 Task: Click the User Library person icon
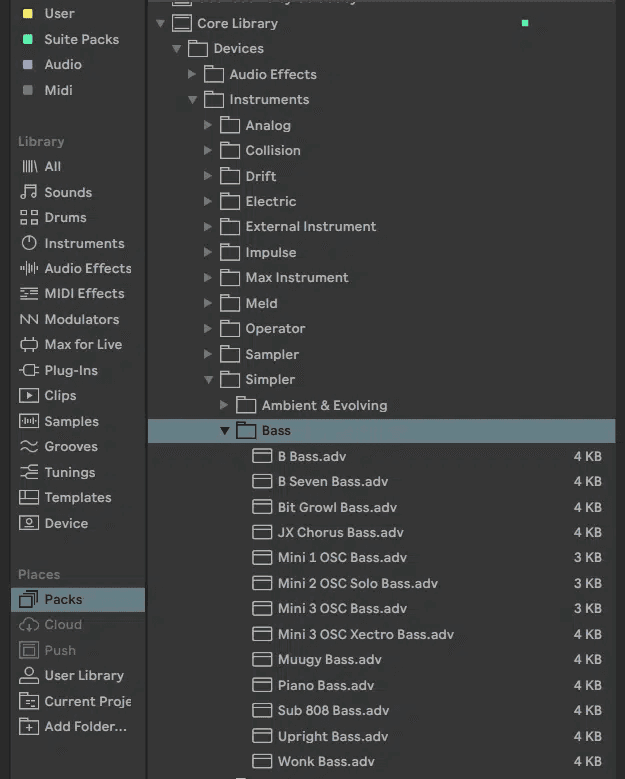coord(29,675)
